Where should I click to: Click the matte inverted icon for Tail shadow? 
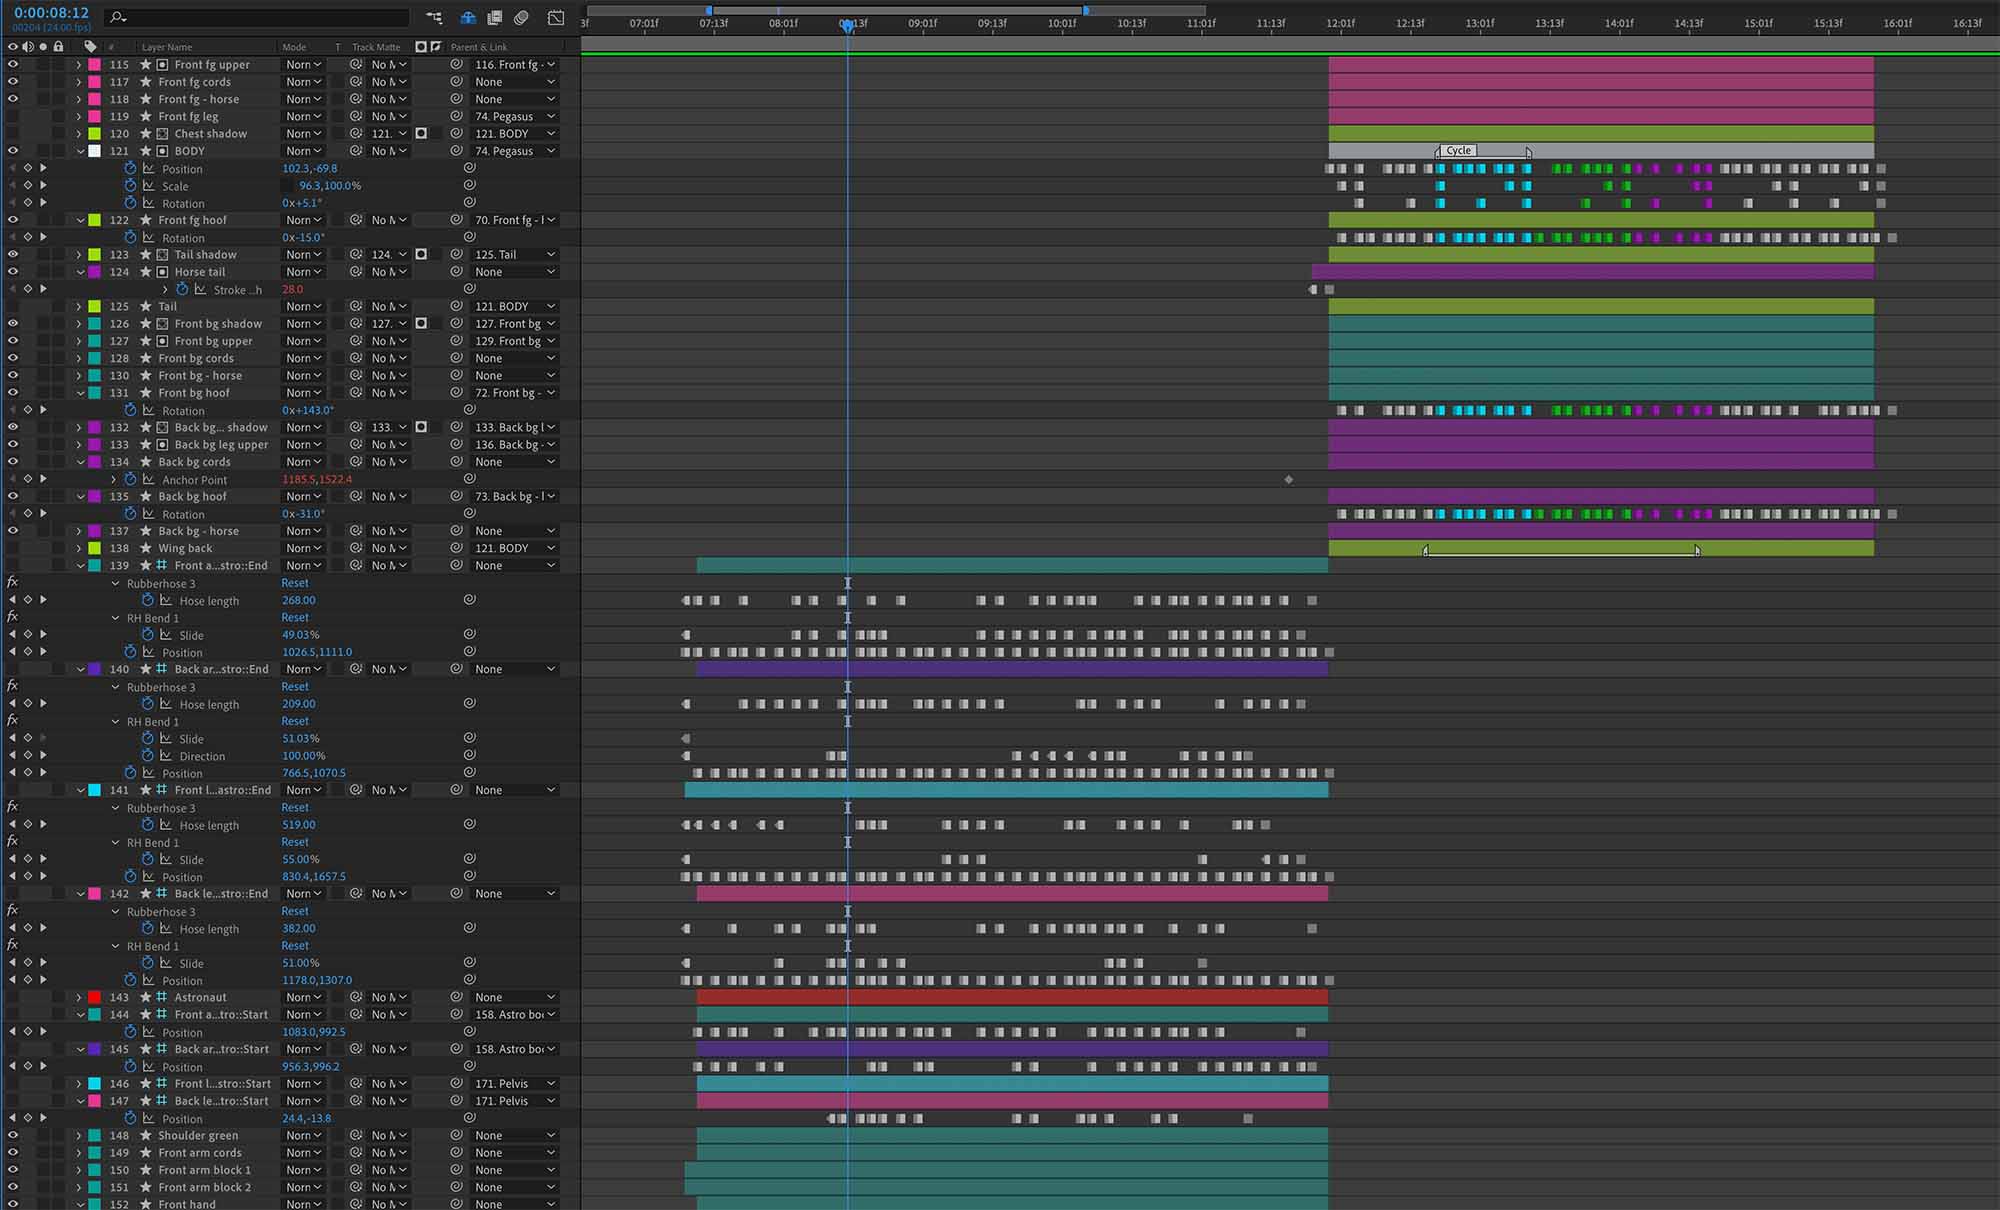tap(421, 254)
